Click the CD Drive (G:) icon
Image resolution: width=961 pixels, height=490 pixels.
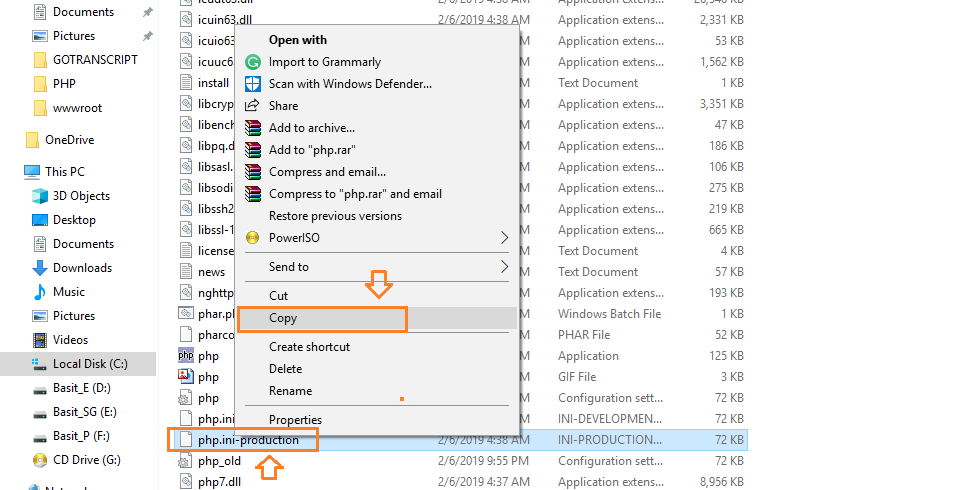click(x=40, y=460)
